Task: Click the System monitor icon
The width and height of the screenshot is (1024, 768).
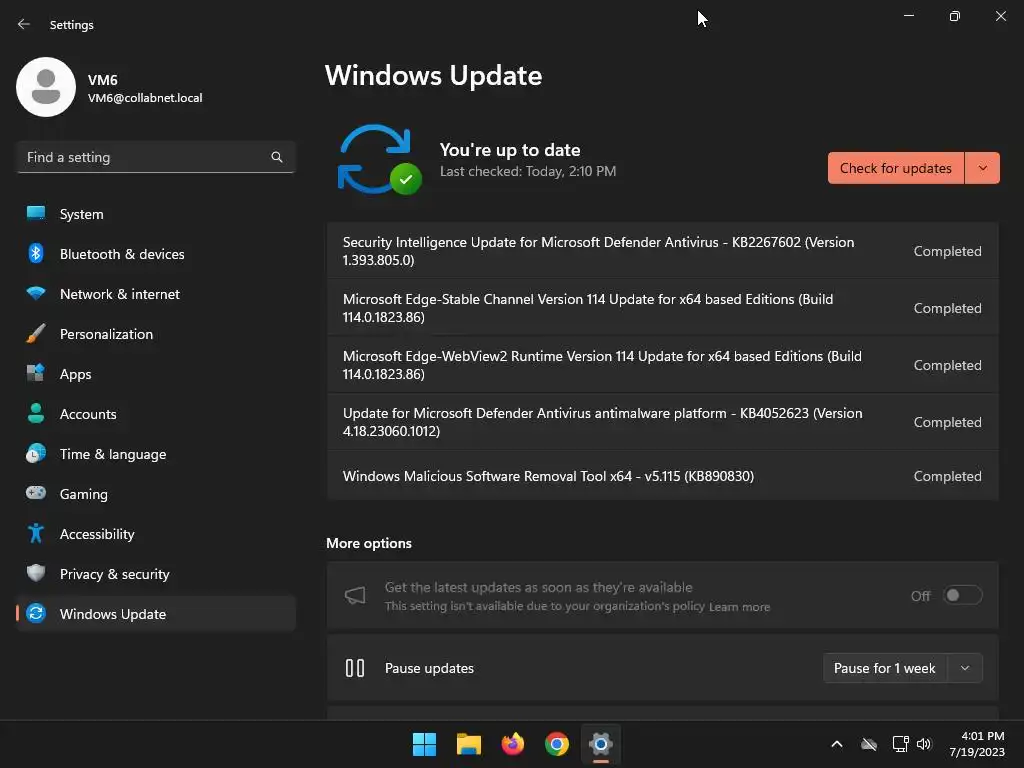Action: tap(36, 214)
